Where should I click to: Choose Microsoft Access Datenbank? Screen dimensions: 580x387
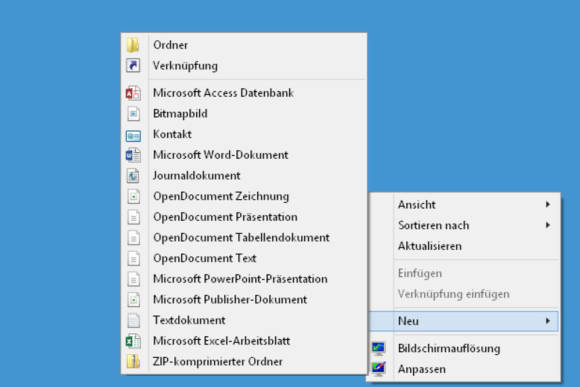click(244, 93)
